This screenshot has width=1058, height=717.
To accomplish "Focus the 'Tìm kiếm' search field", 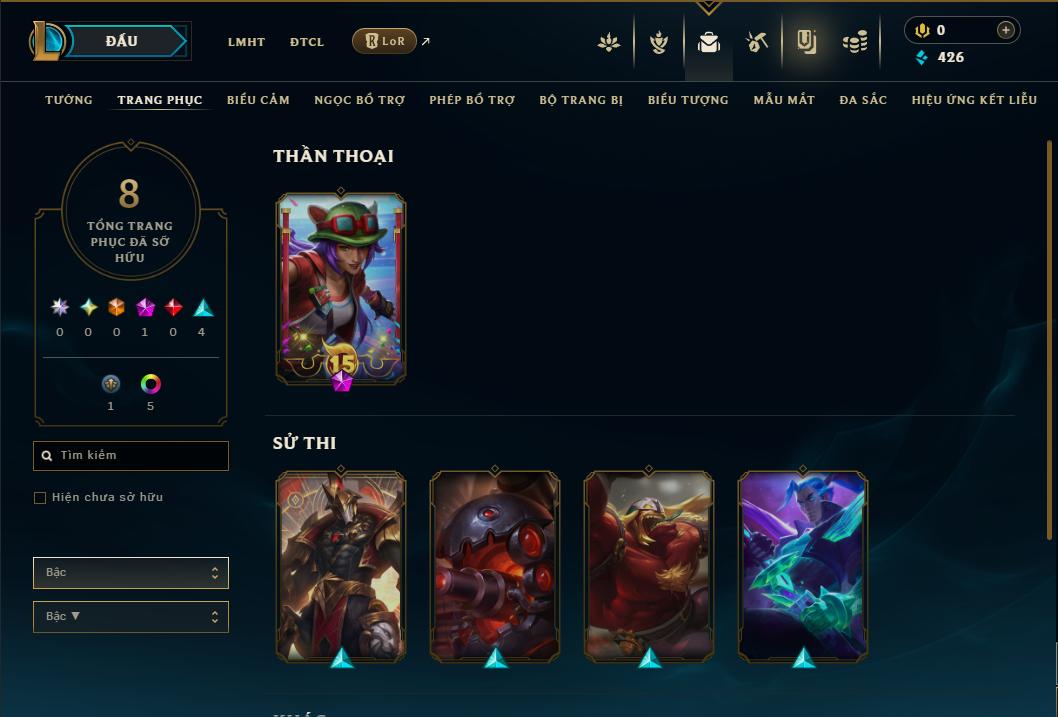I will pyautogui.click(x=131, y=456).
